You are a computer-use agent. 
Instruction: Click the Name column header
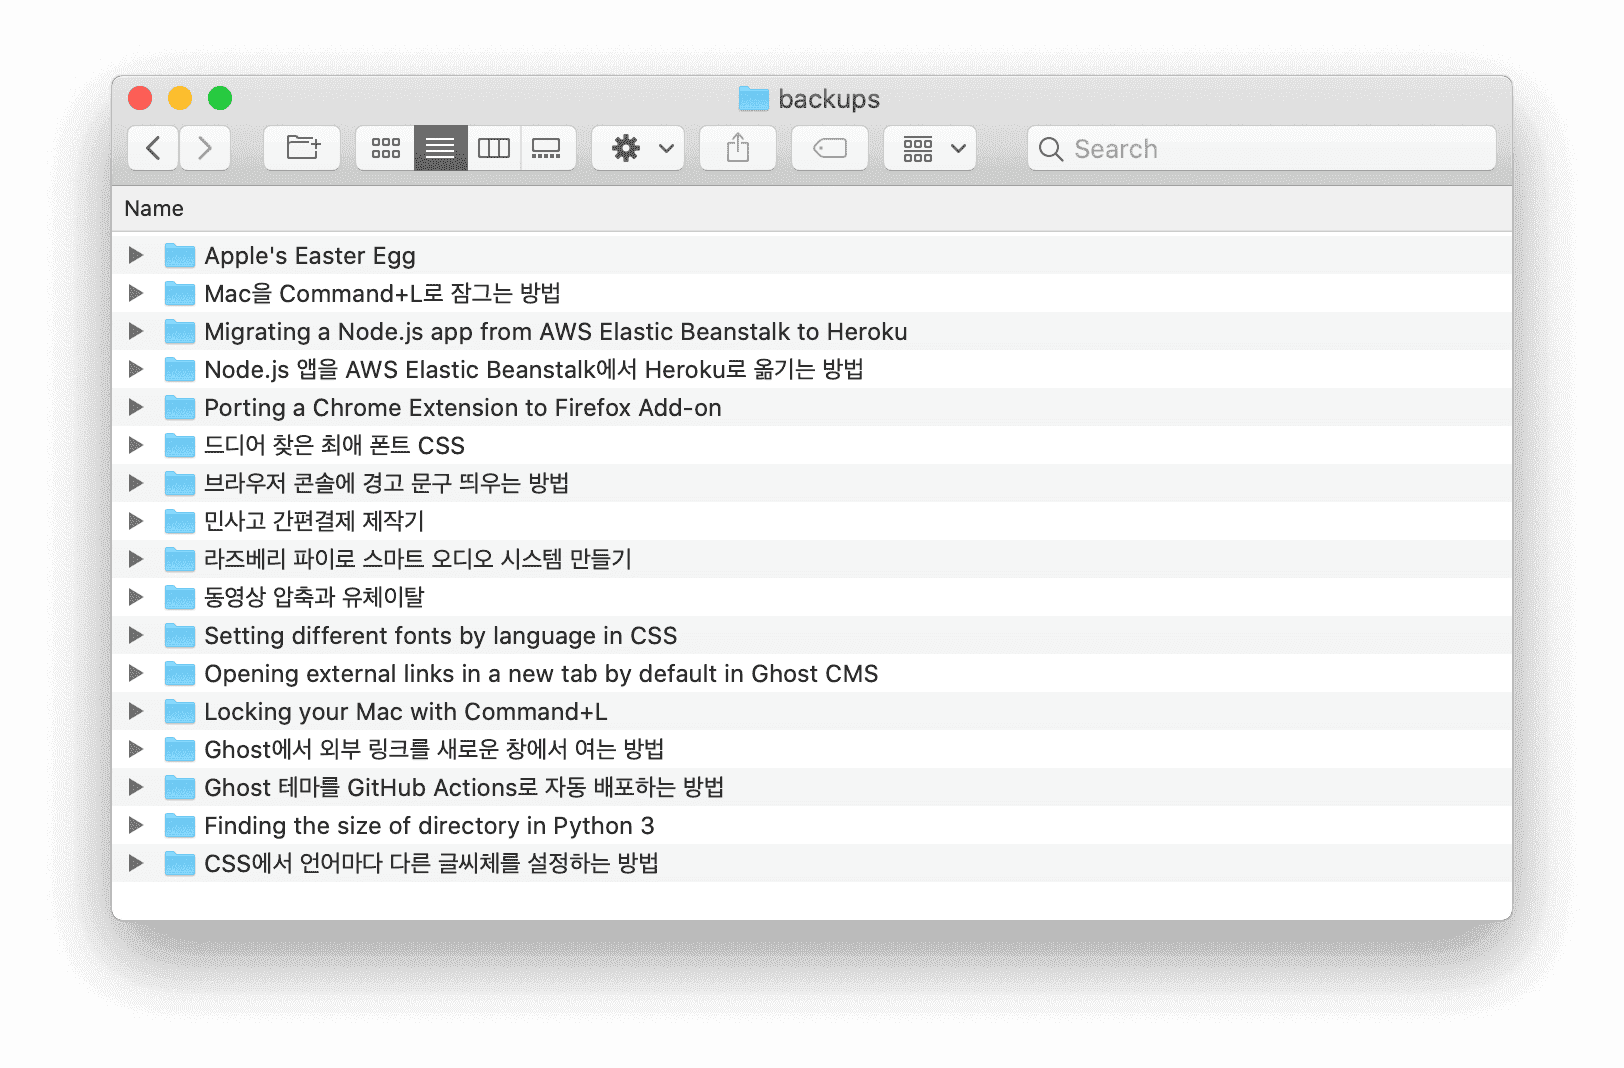coord(153,208)
